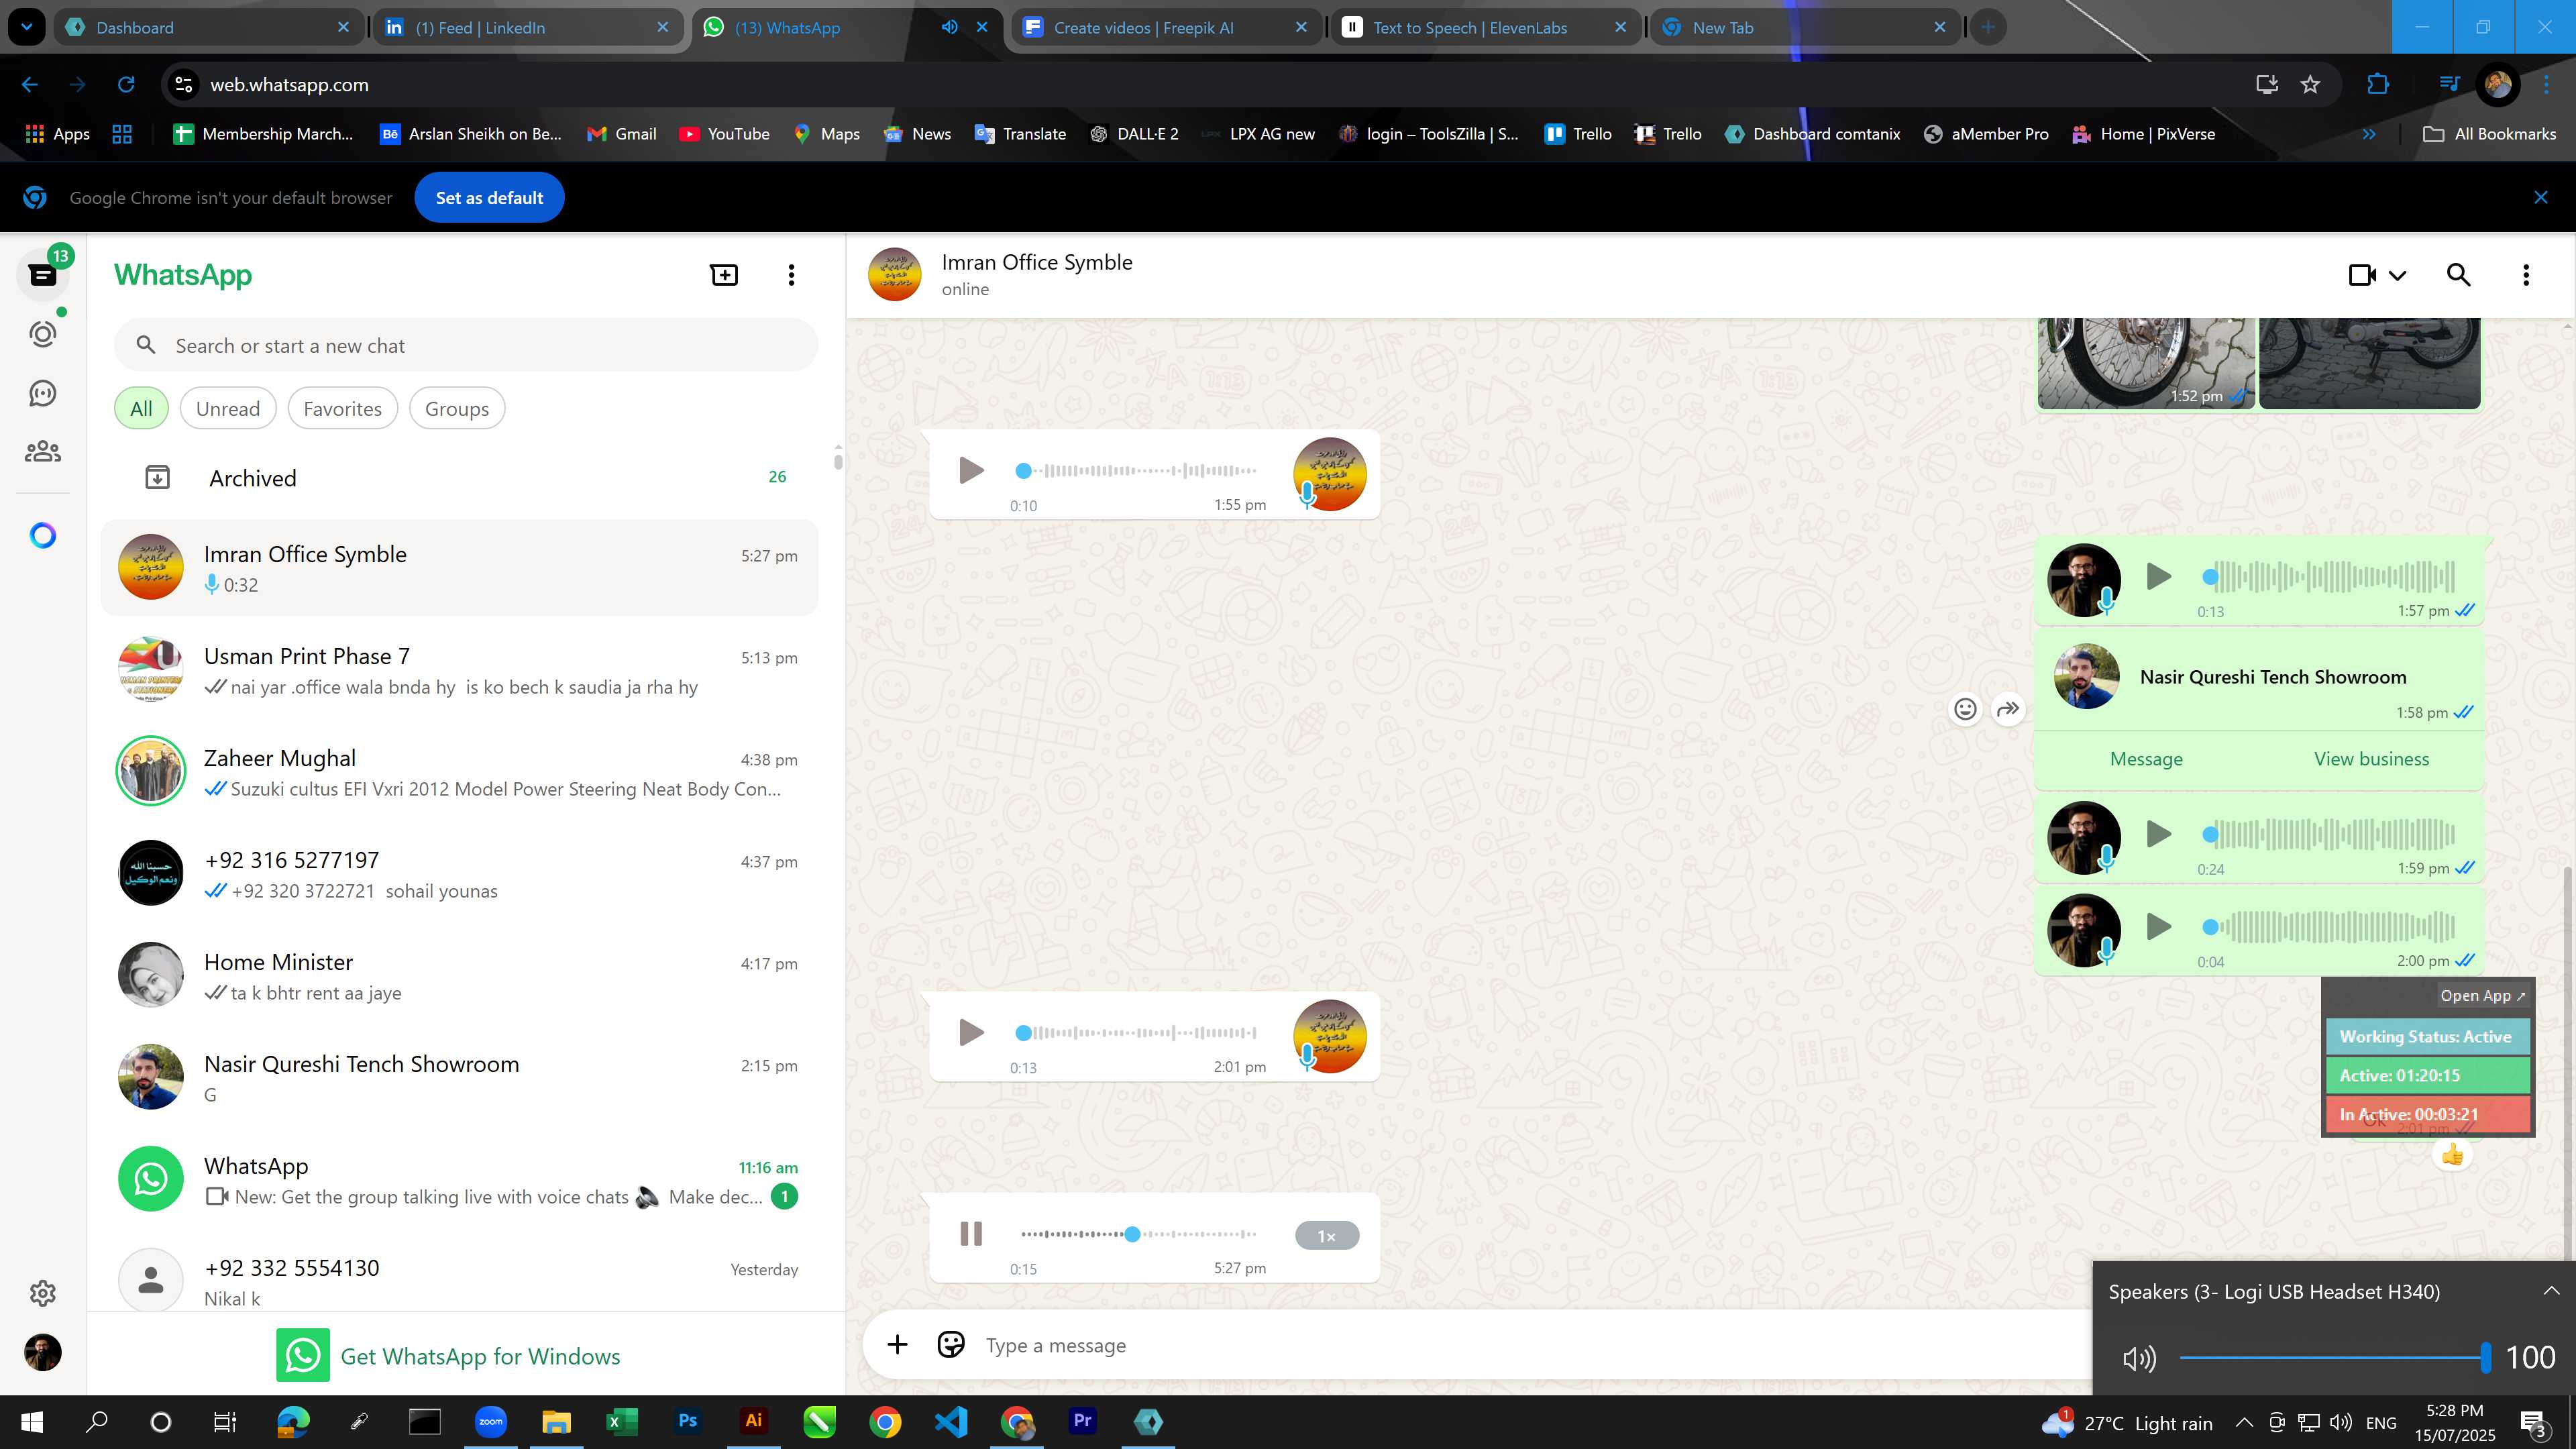Play the 0:10 voice message from 1:55 pm
The width and height of the screenshot is (2576, 1449).
pyautogui.click(x=970, y=470)
